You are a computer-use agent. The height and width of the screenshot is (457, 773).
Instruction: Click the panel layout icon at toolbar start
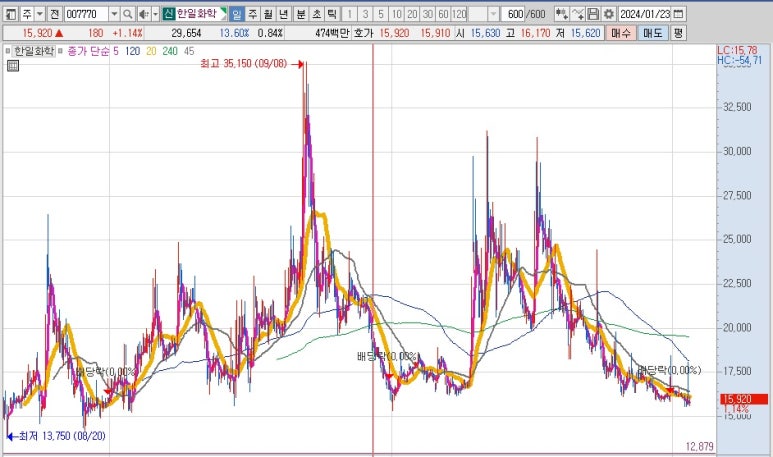(11, 14)
